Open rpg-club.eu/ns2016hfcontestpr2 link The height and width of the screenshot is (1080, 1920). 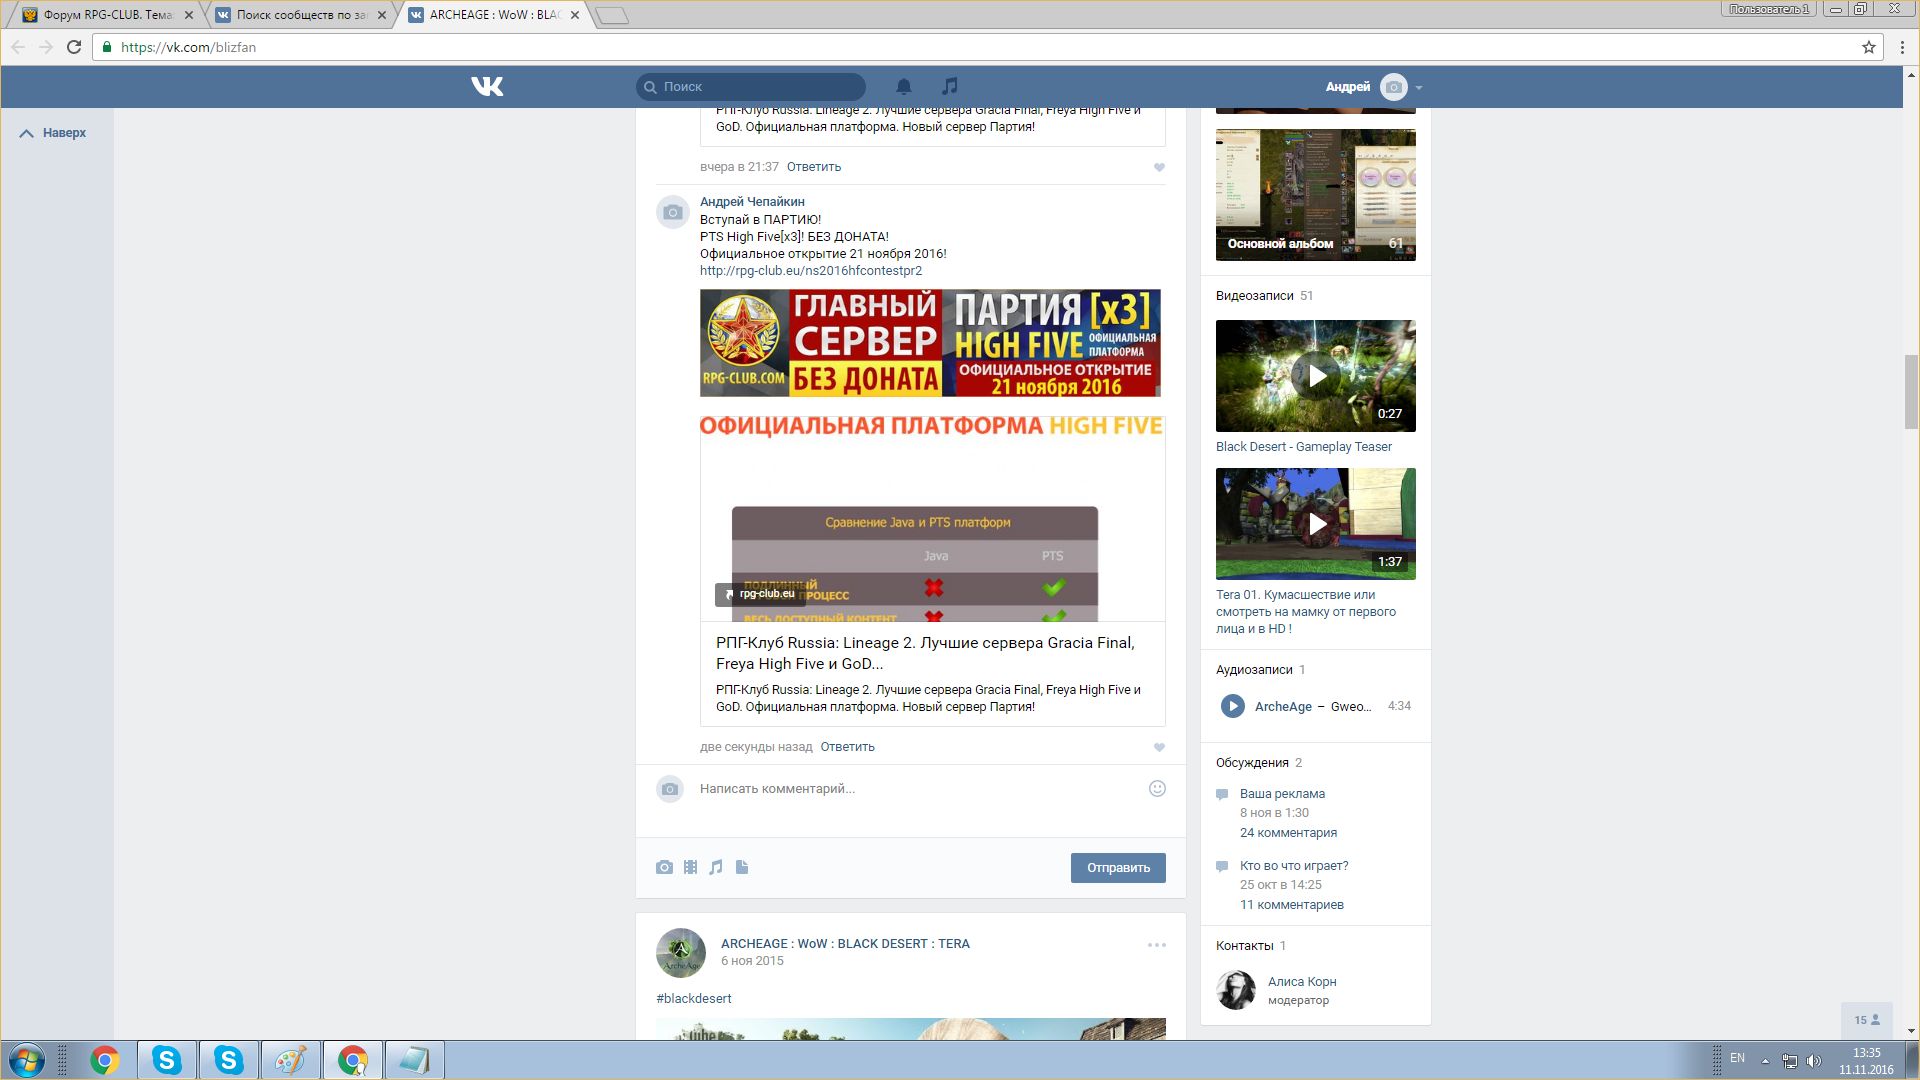tap(811, 271)
